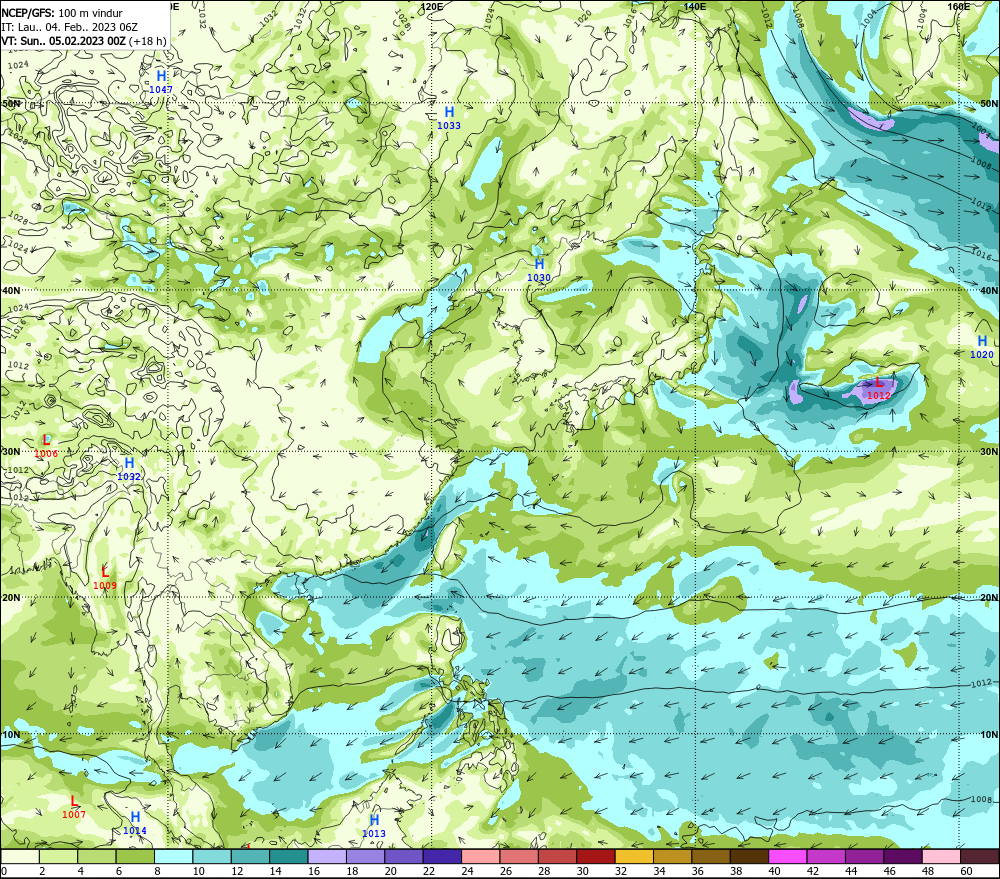The height and width of the screenshot is (879, 1000).
Task: Pick the maroon swatch above 60
Action: (x=980, y=856)
